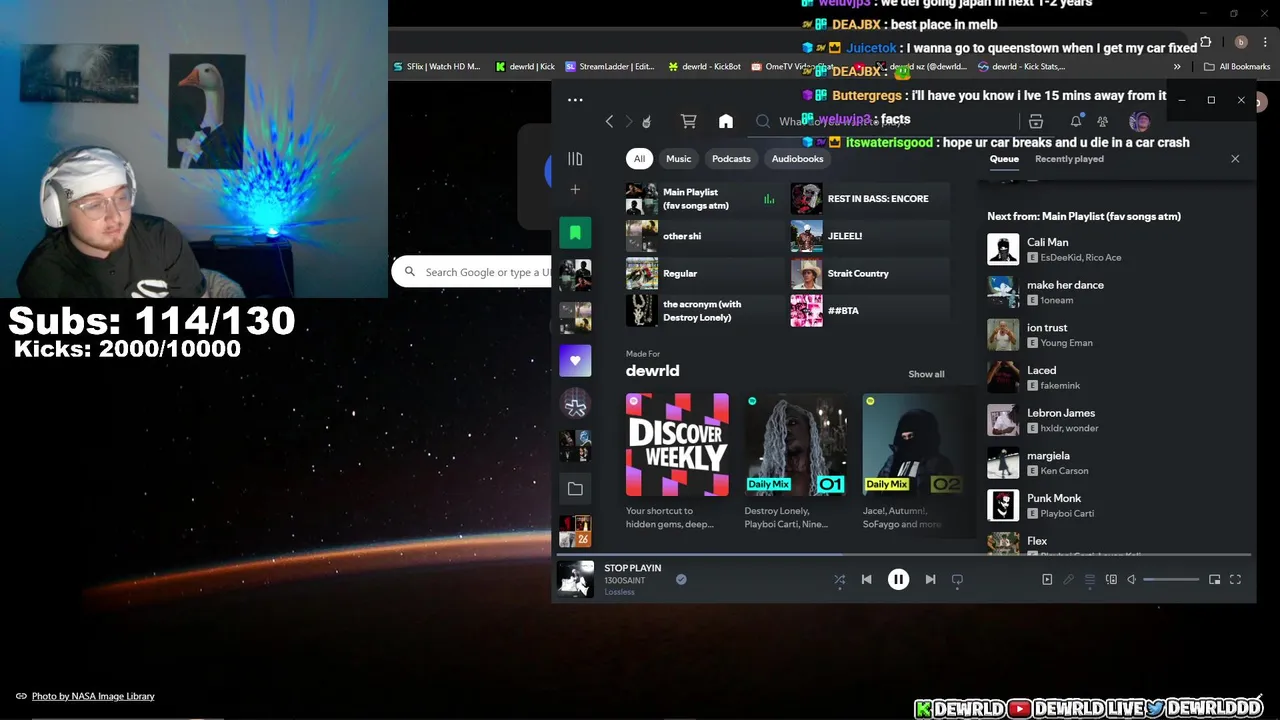Open the Spotify three-dot menu
Screen dimensions: 1280x720
[x=575, y=99]
